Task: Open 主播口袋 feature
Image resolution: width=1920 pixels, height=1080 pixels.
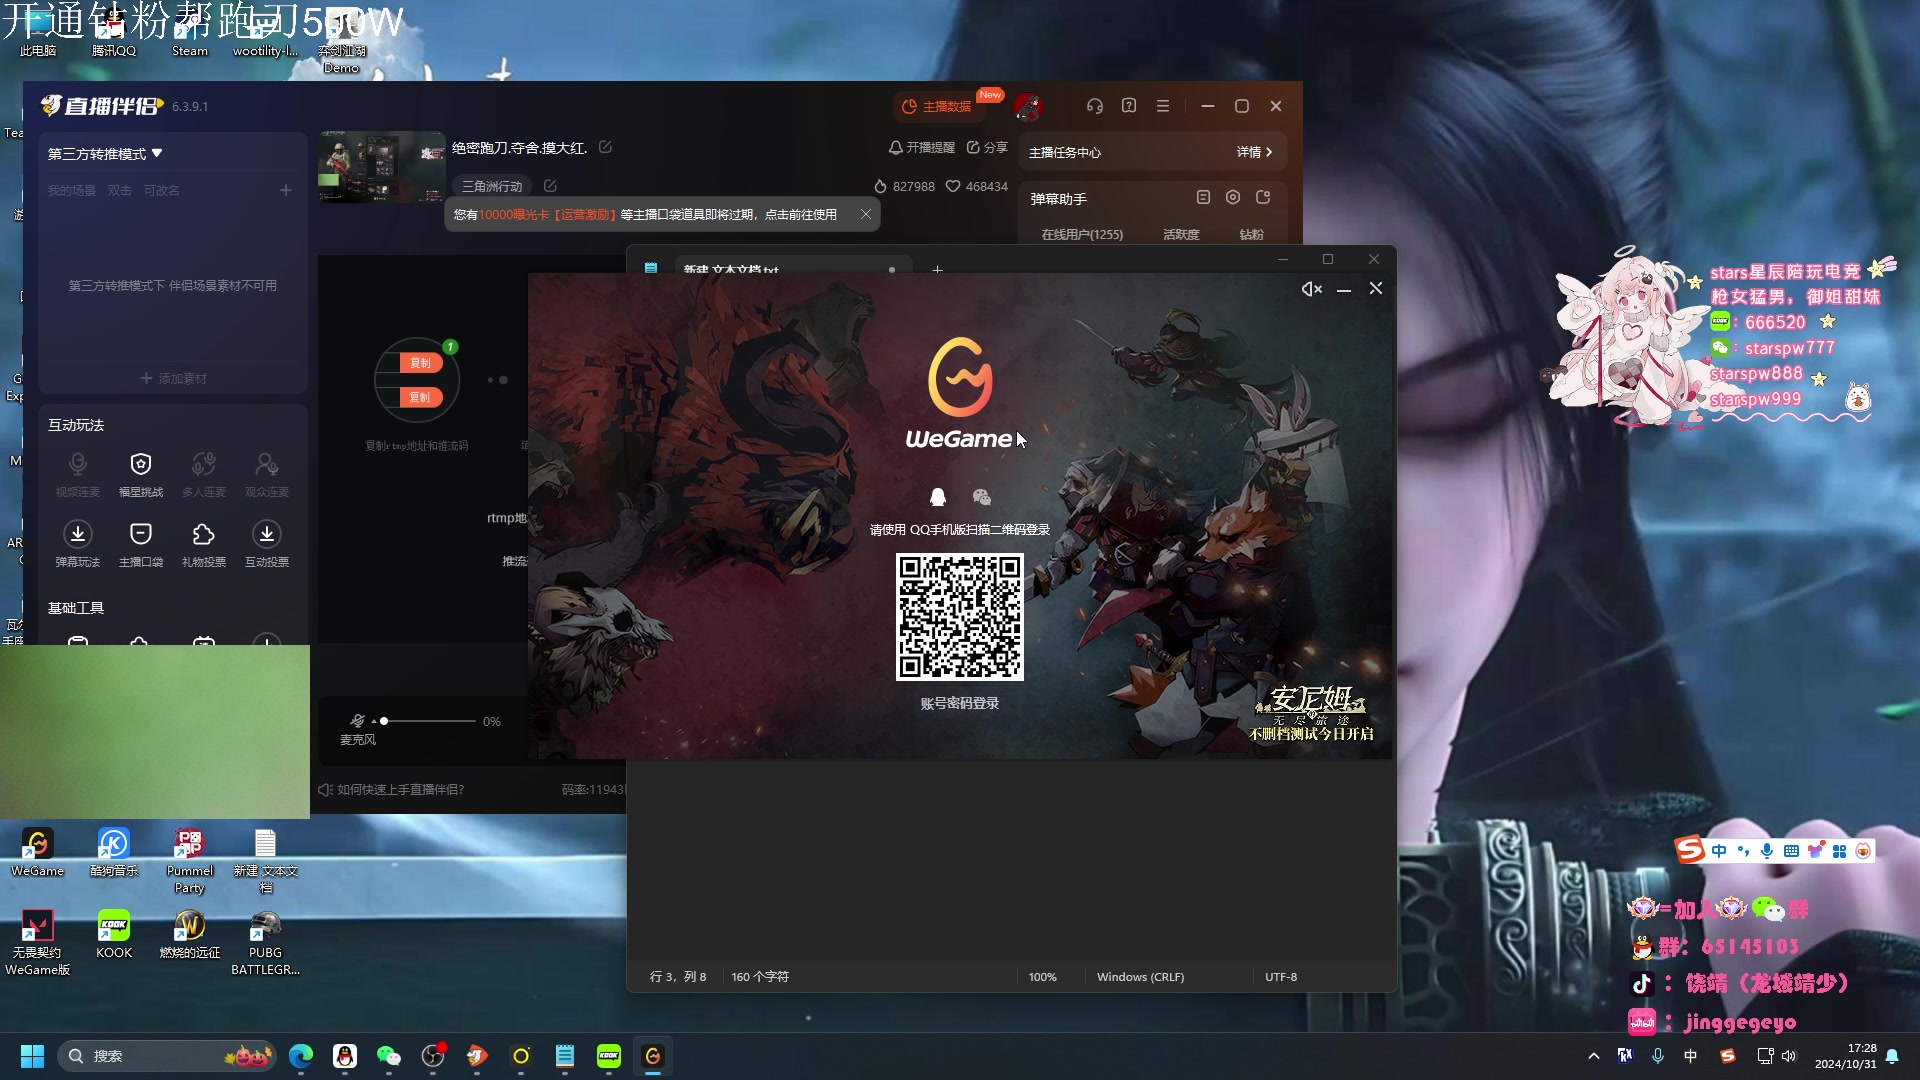Action: 141,544
